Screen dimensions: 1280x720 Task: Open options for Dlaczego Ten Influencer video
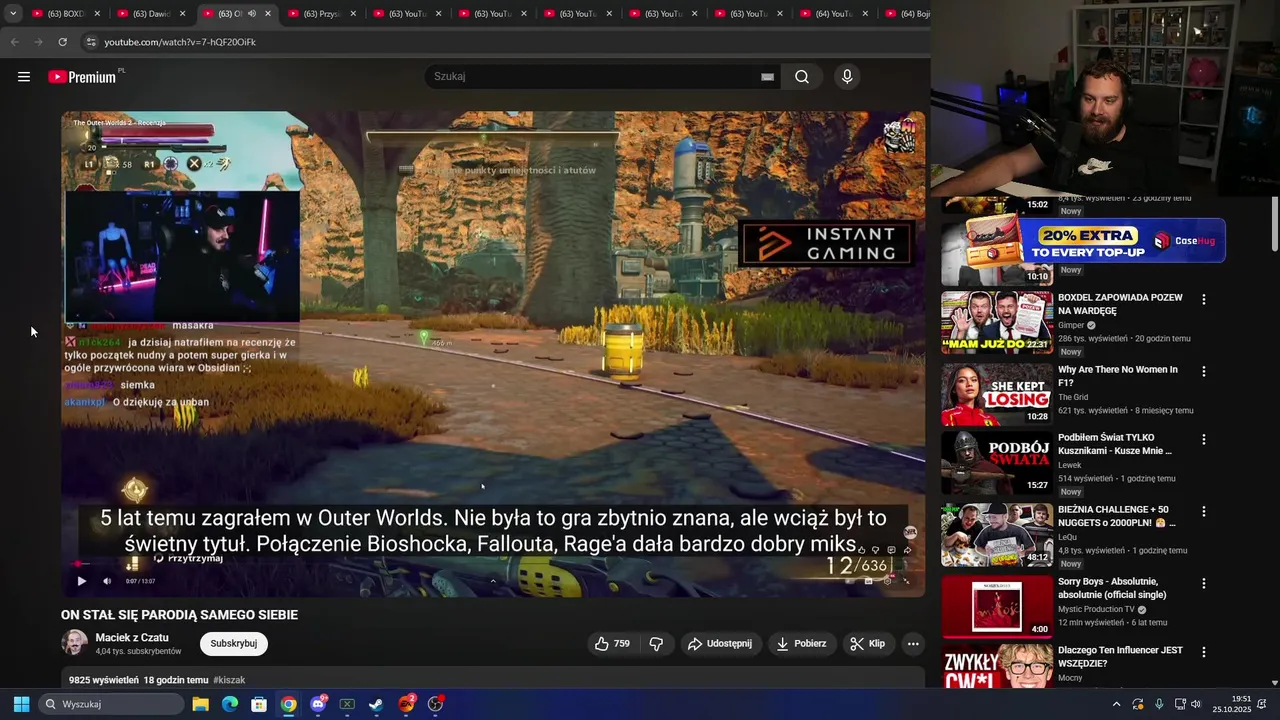click(x=1203, y=652)
